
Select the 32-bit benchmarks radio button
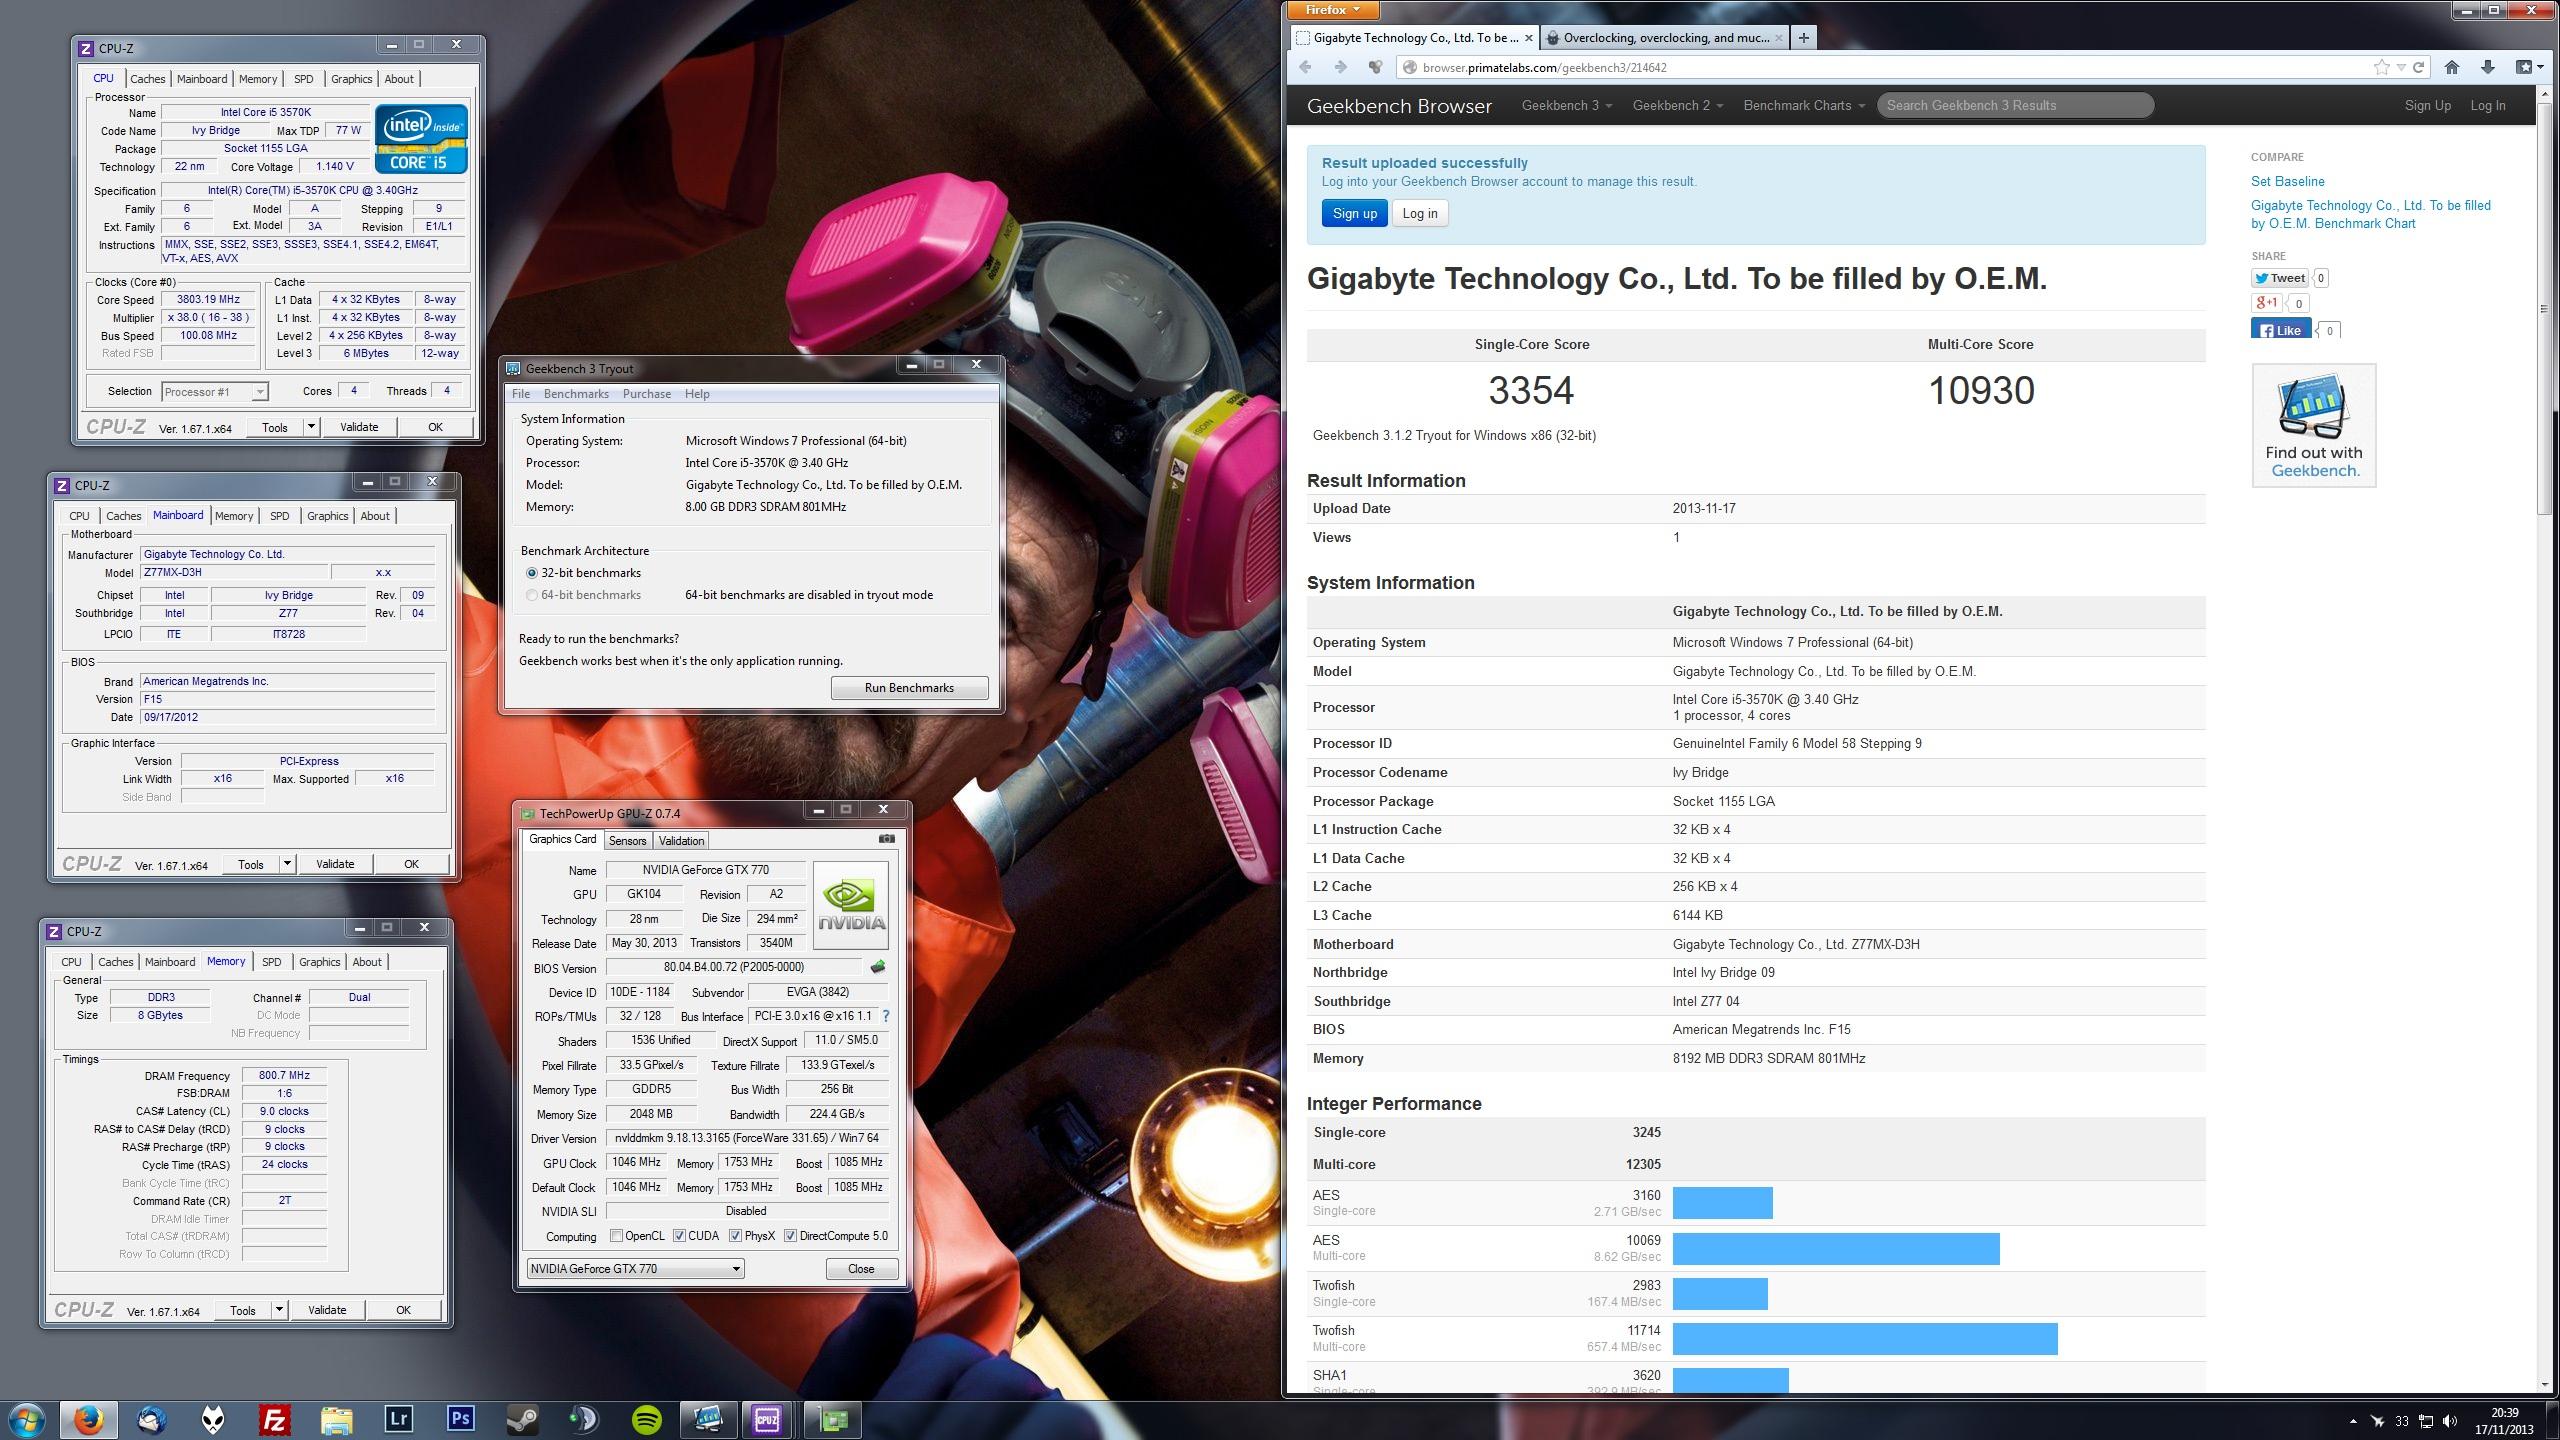coord(532,573)
